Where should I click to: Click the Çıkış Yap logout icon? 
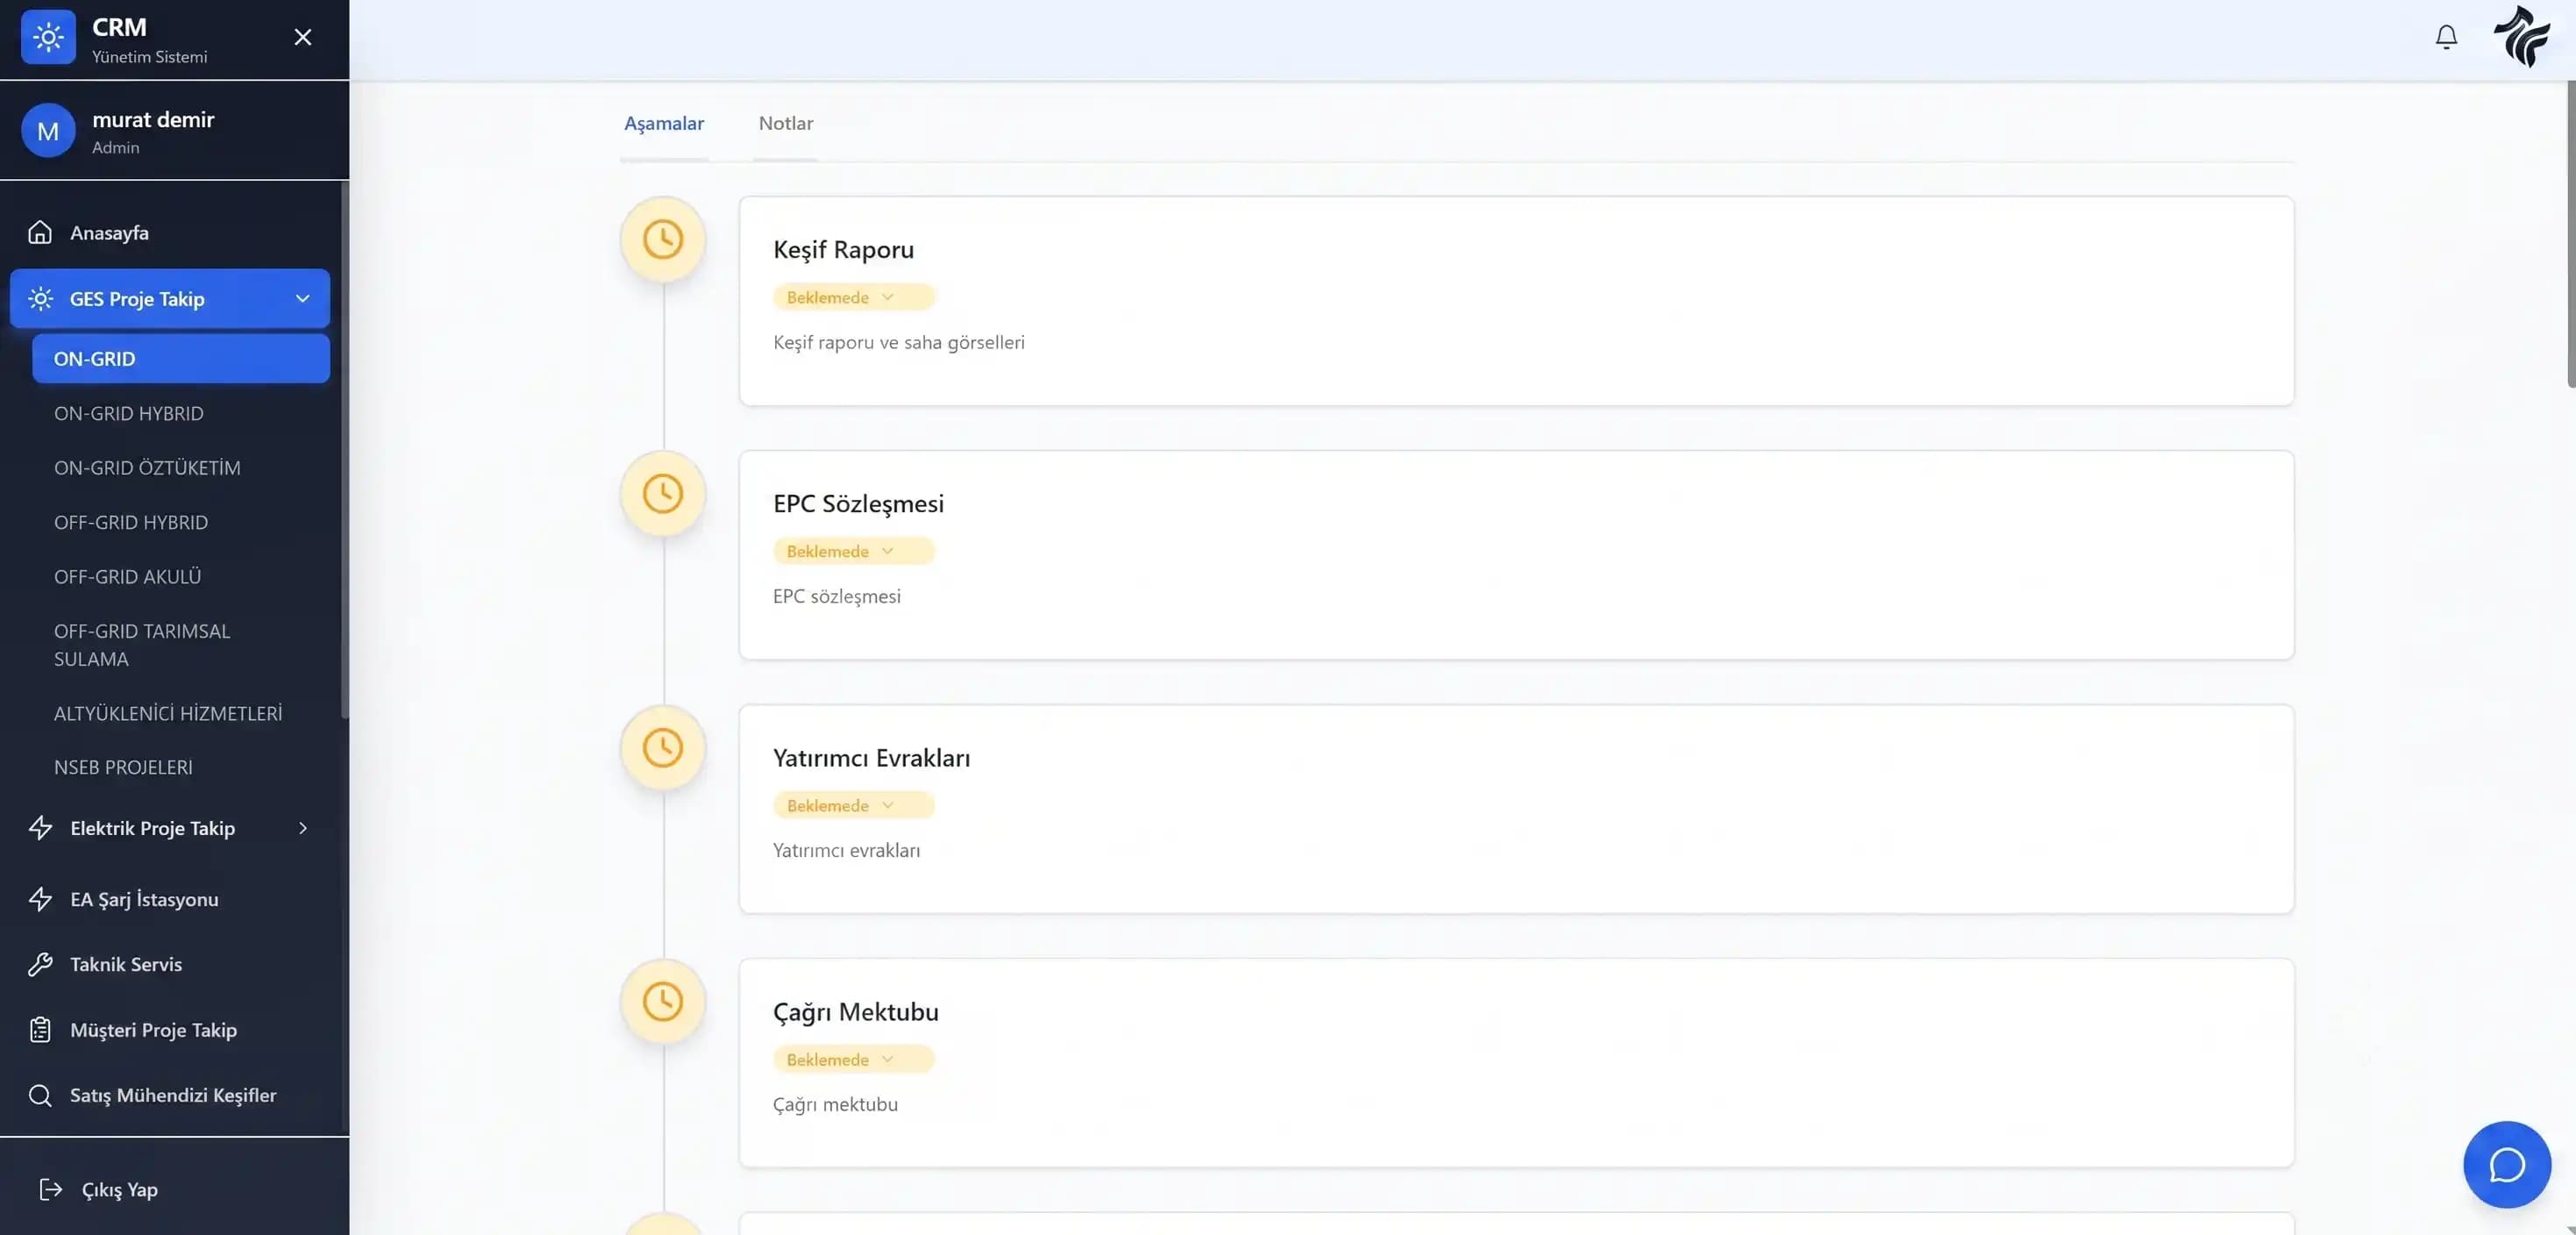pos(50,1188)
